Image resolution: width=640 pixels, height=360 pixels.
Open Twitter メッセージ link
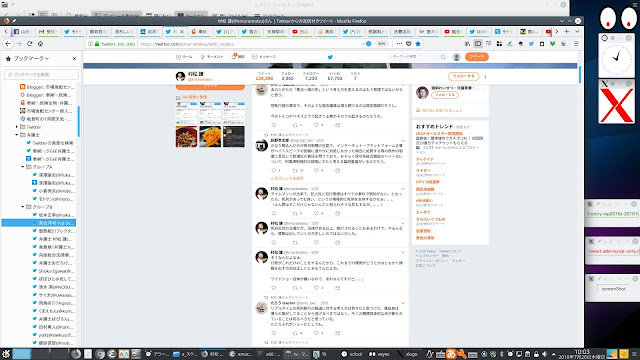264,57
